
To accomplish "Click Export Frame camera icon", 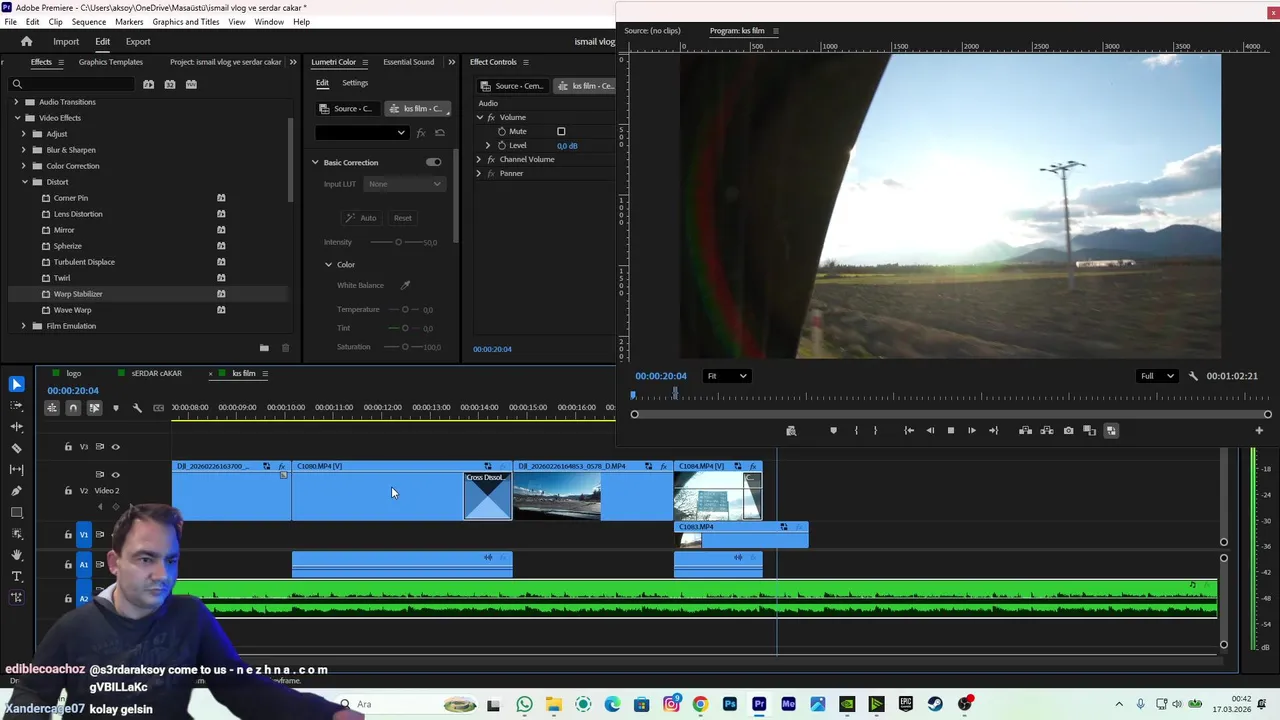I will [1068, 430].
